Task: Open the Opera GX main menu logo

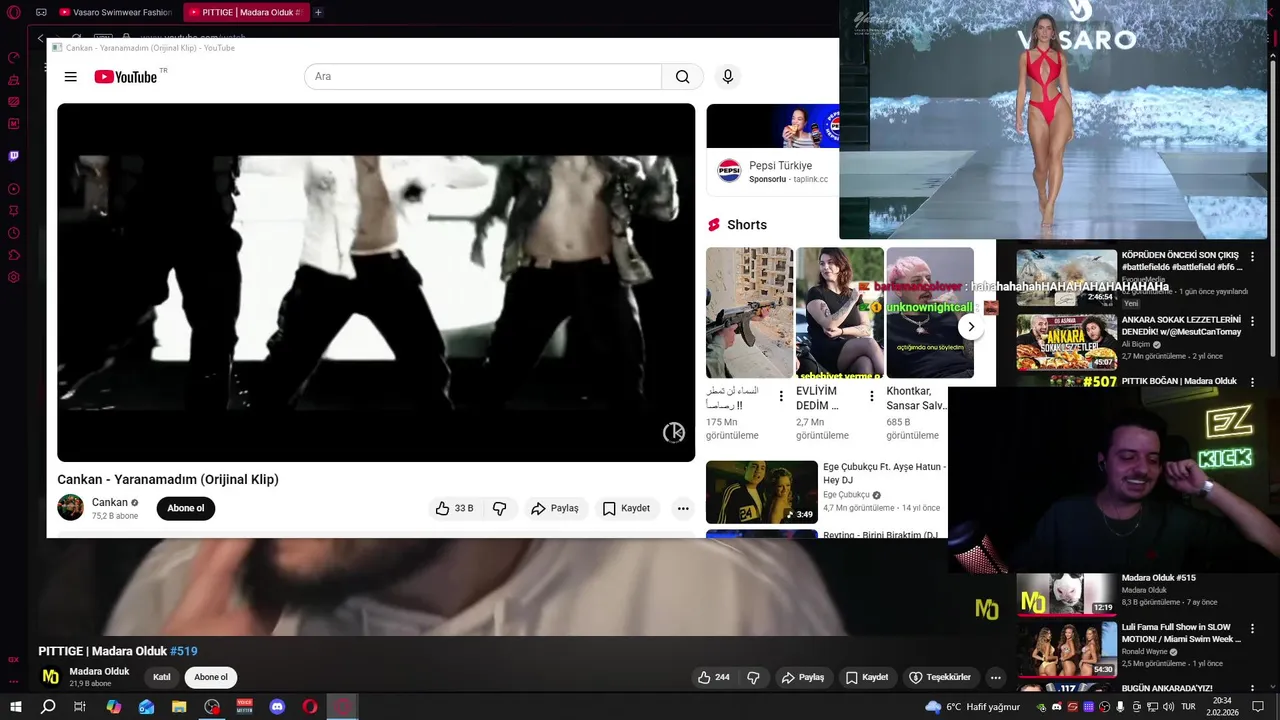Action: coord(14,12)
